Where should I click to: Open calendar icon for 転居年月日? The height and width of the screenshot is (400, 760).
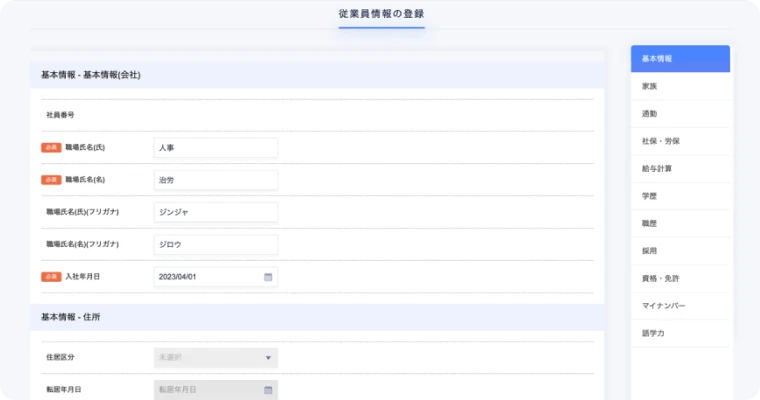click(x=268, y=390)
